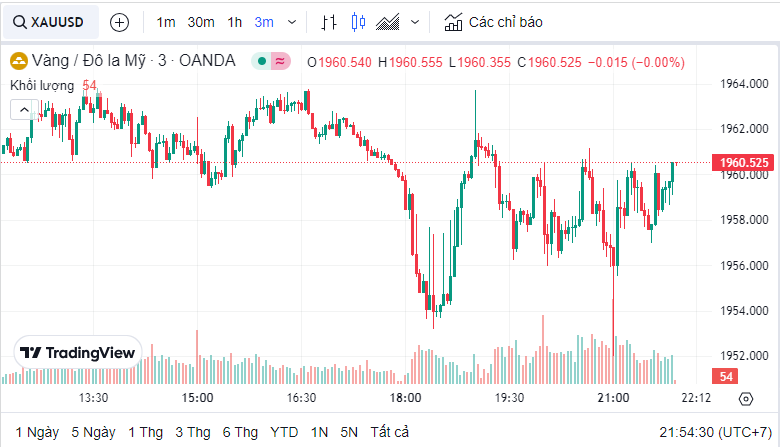This screenshot has height=447, width=780.
Task: Switch to 30m timeframe
Action: click(201, 21)
